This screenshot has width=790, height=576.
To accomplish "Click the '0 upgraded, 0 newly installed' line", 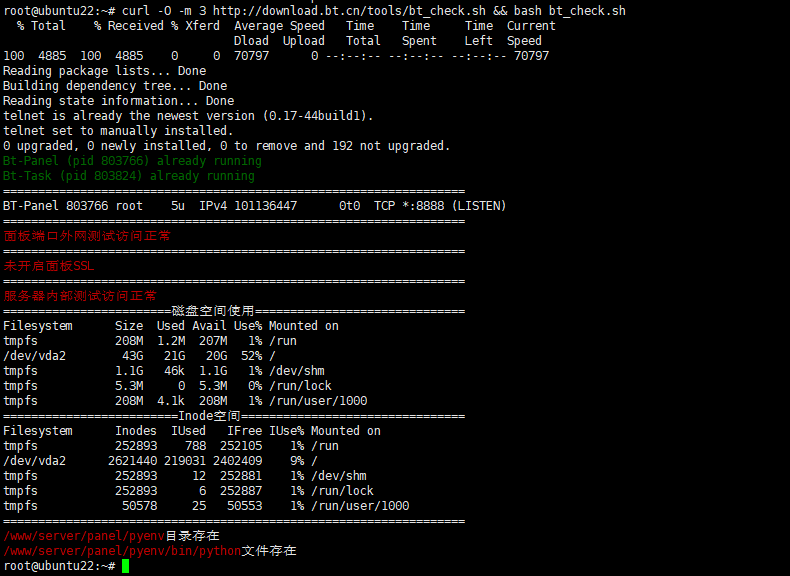I will [x=226, y=146].
